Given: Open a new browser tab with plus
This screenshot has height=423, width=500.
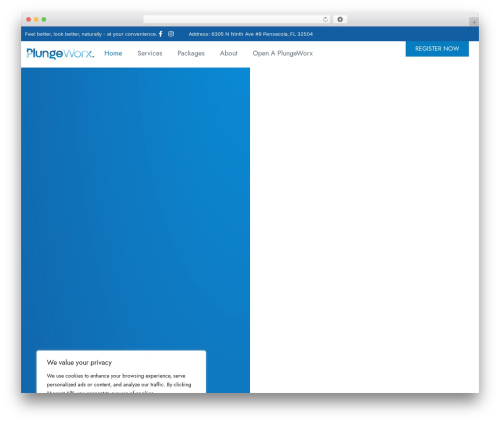Looking at the screenshot, I should [x=474, y=22].
